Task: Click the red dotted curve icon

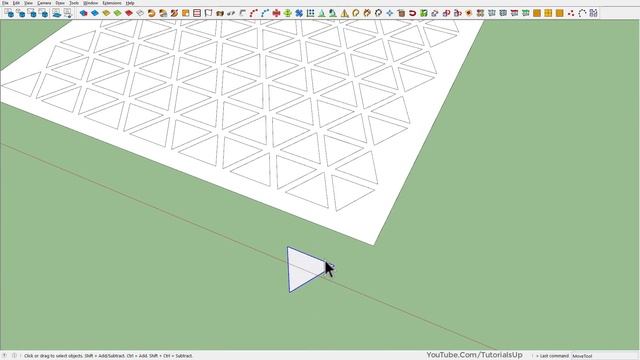Action: [253, 13]
